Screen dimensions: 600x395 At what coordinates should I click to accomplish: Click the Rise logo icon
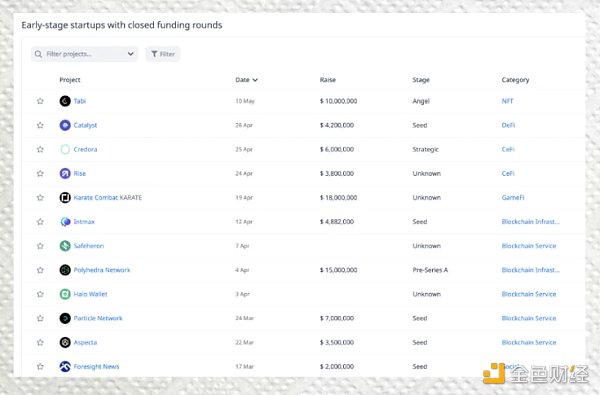tap(65, 173)
